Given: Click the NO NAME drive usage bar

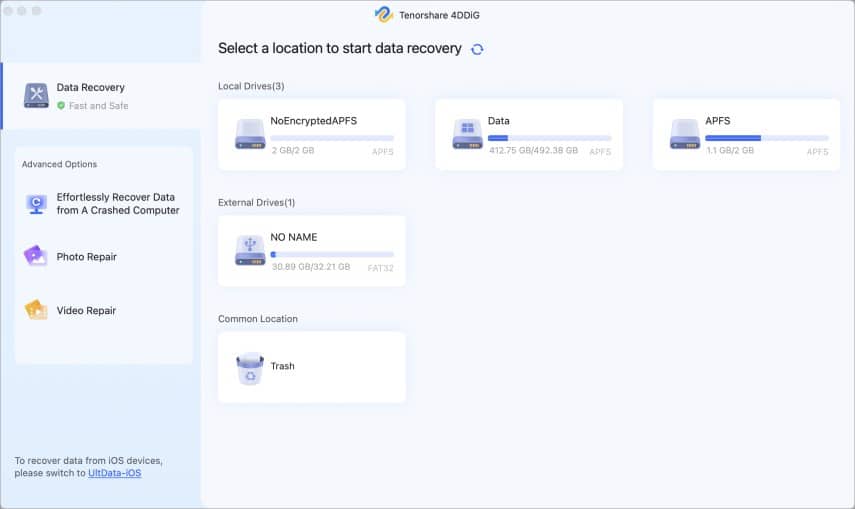Looking at the screenshot, I should tap(332, 254).
